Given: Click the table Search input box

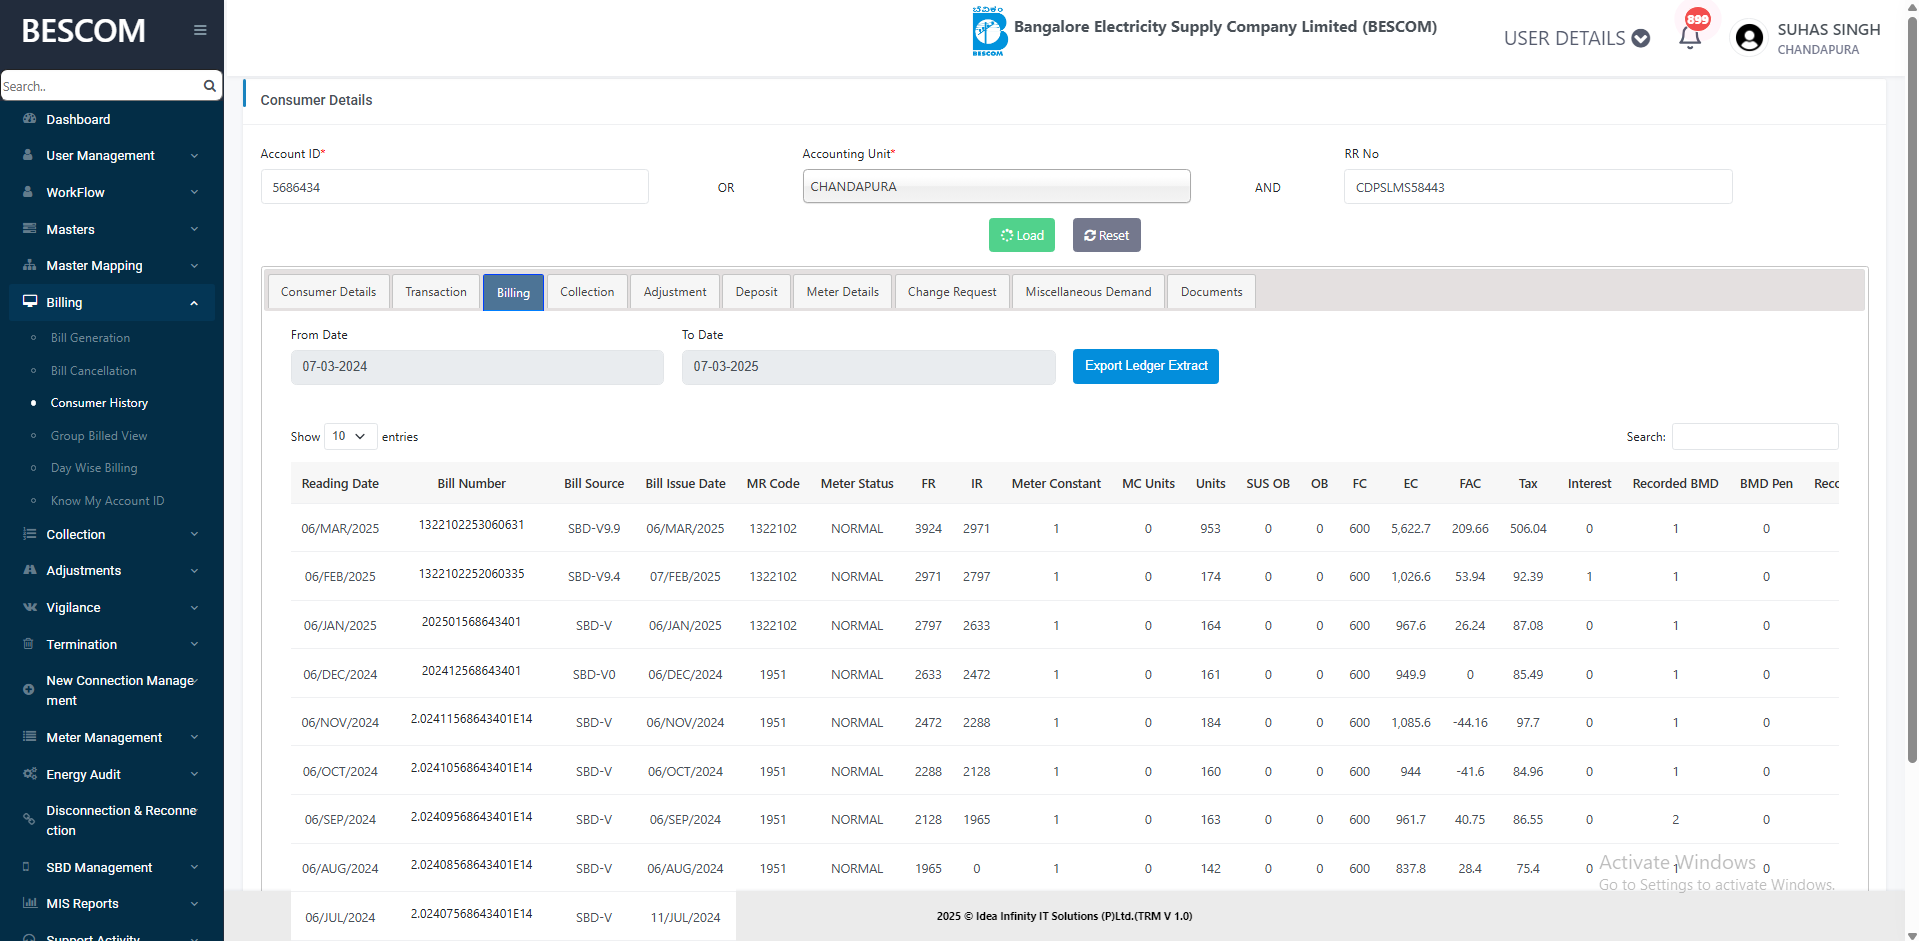Looking at the screenshot, I should (x=1755, y=437).
